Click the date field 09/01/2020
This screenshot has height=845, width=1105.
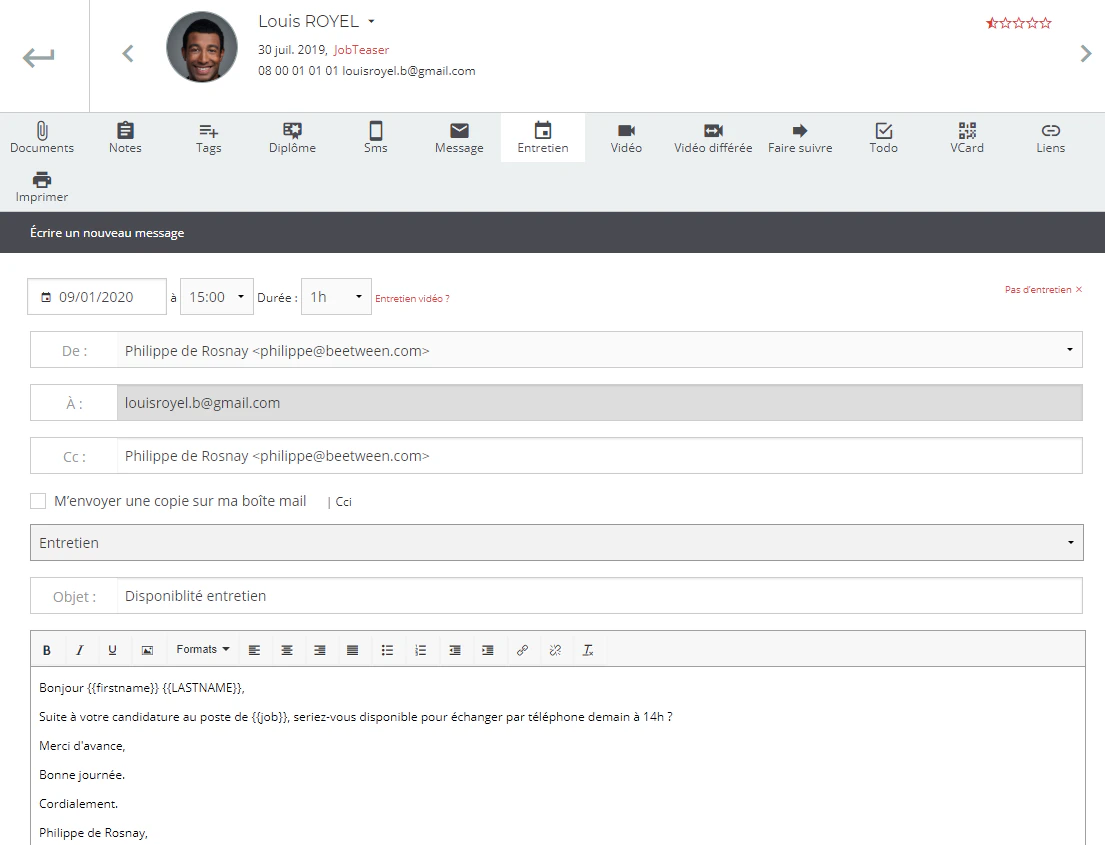[97, 297]
